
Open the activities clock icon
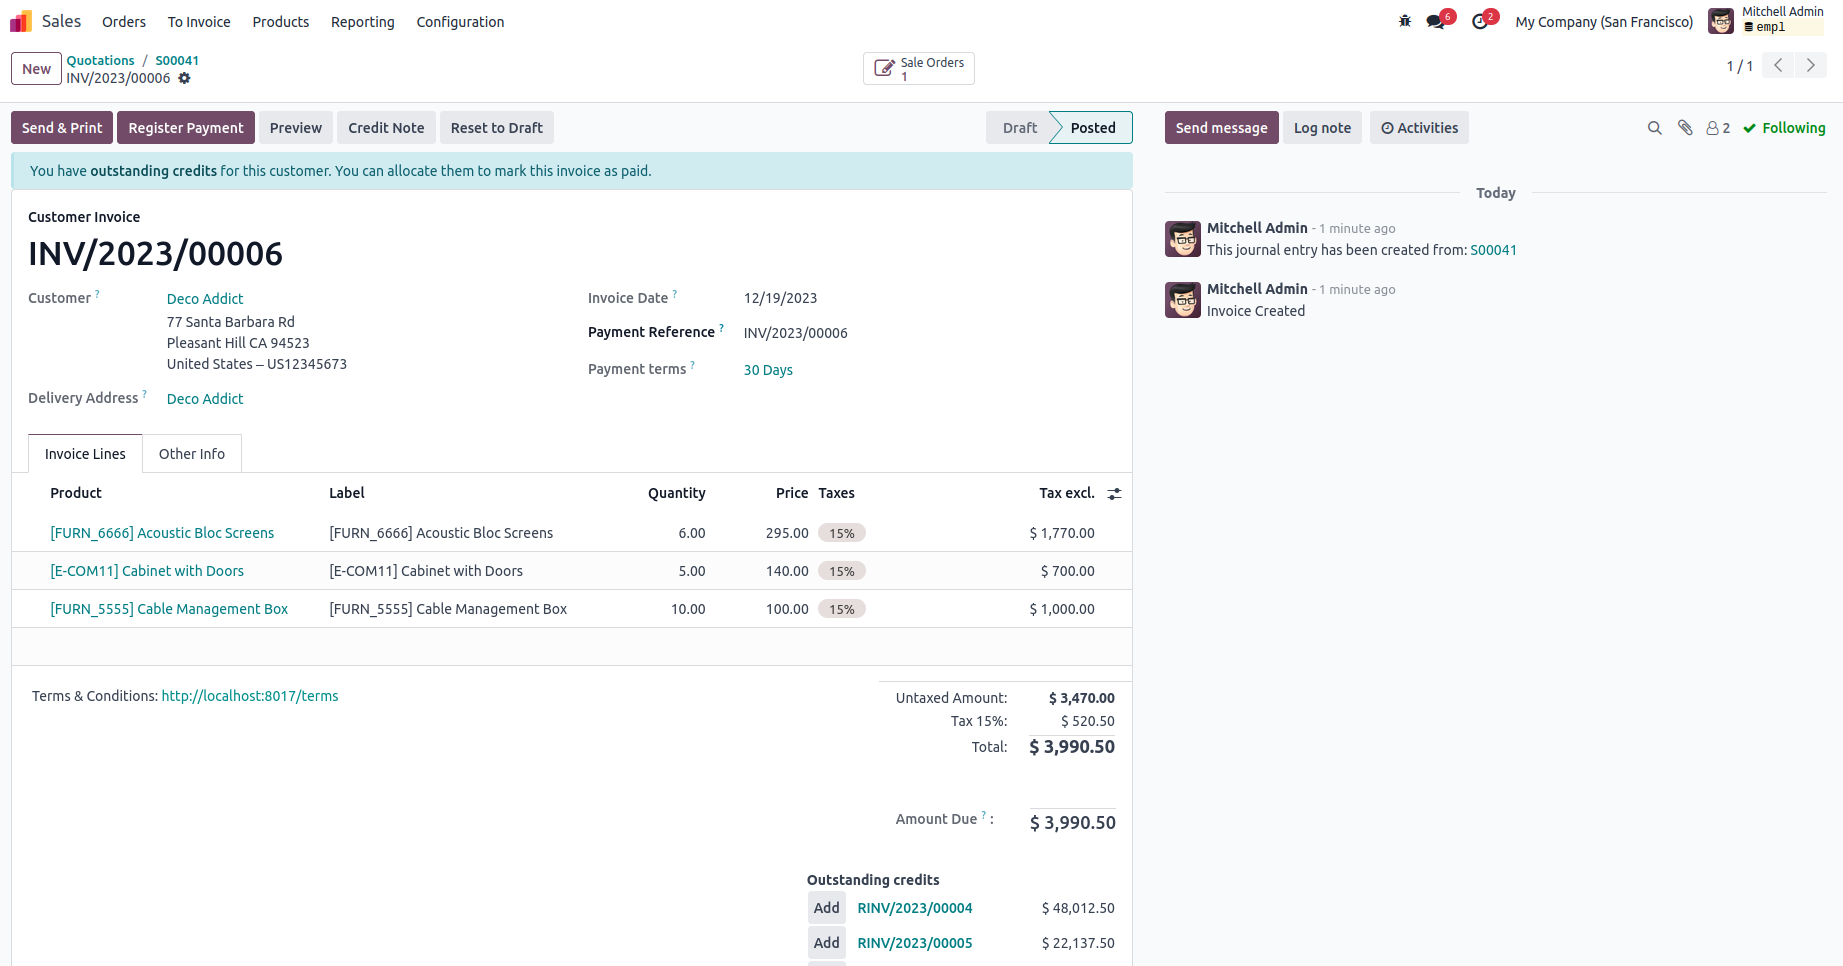tap(1480, 22)
